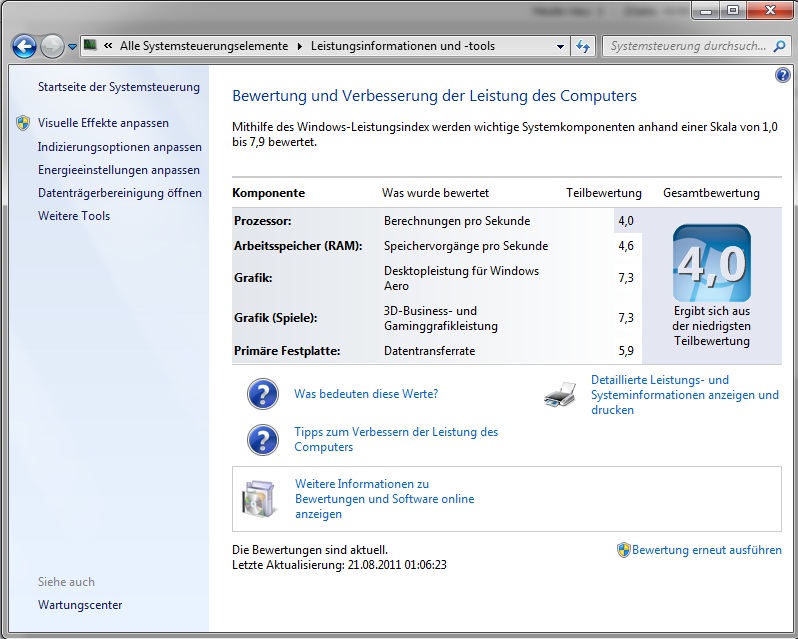Select Alle Systemsteuerungselemente breadcrumb
The width and height of the screenshot is (798, 639).
tap(204, 46)
